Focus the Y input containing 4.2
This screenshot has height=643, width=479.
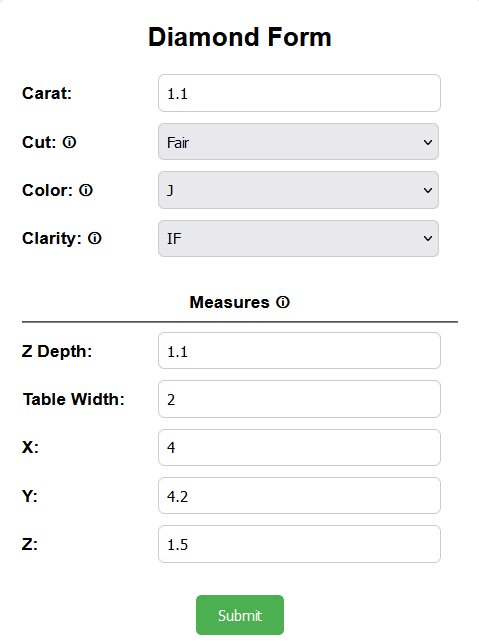[x=299, y=495]
